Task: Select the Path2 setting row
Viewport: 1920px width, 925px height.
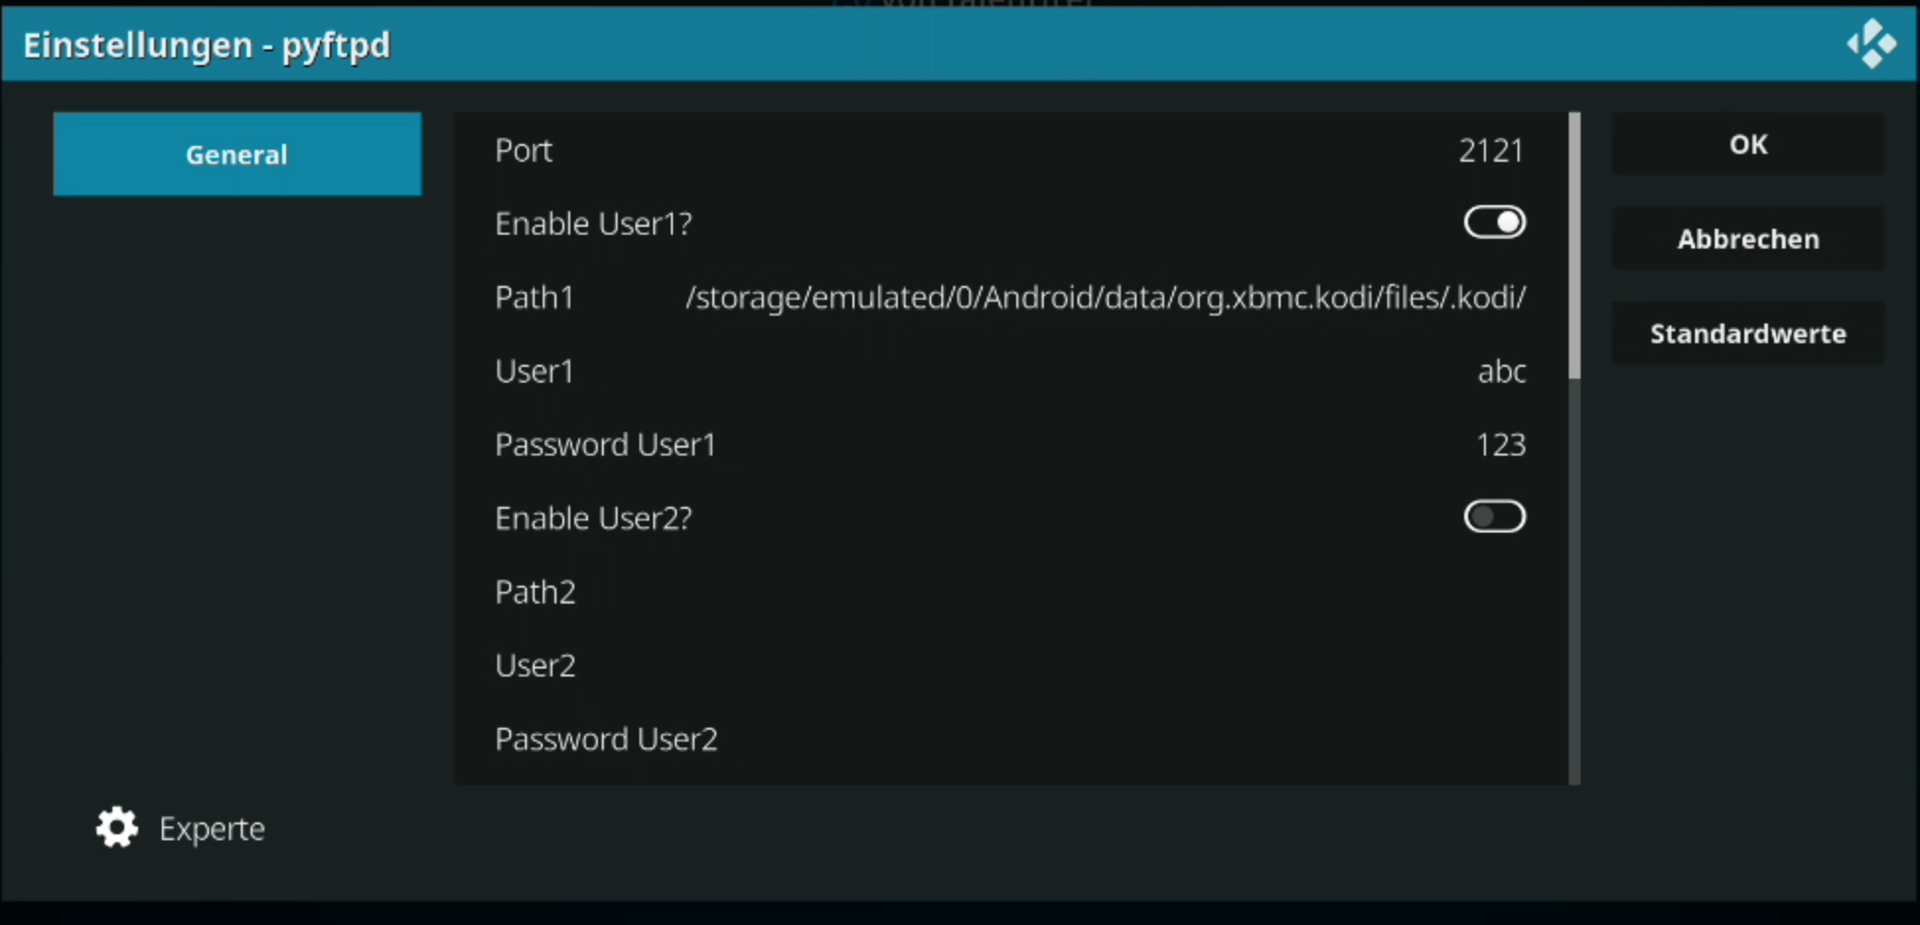Action: click(x=1010, y=592)
